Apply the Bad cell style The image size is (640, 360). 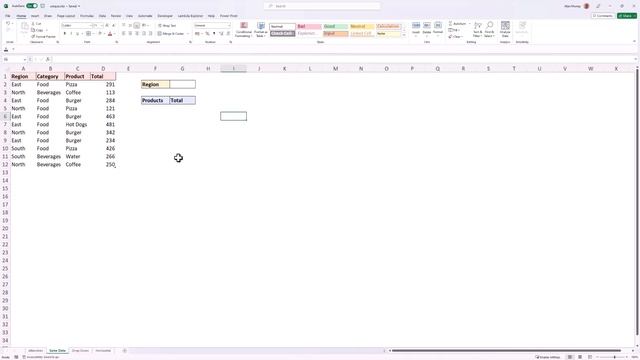(x=309, y=27)
